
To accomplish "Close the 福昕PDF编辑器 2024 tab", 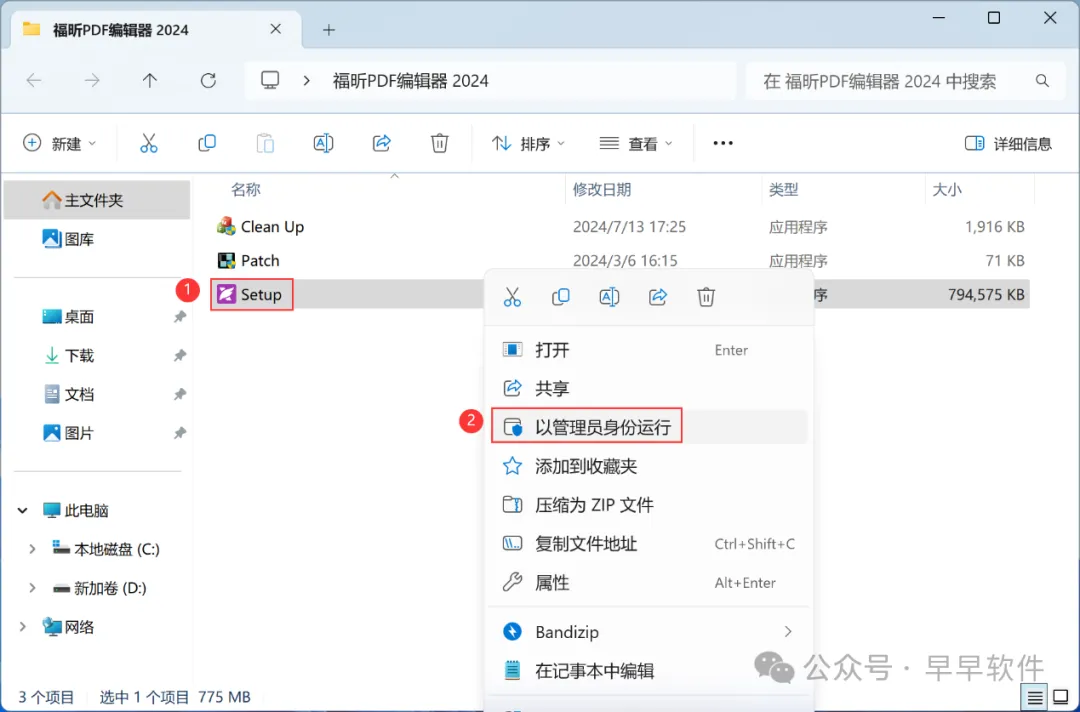I will [x=276, y=29].
